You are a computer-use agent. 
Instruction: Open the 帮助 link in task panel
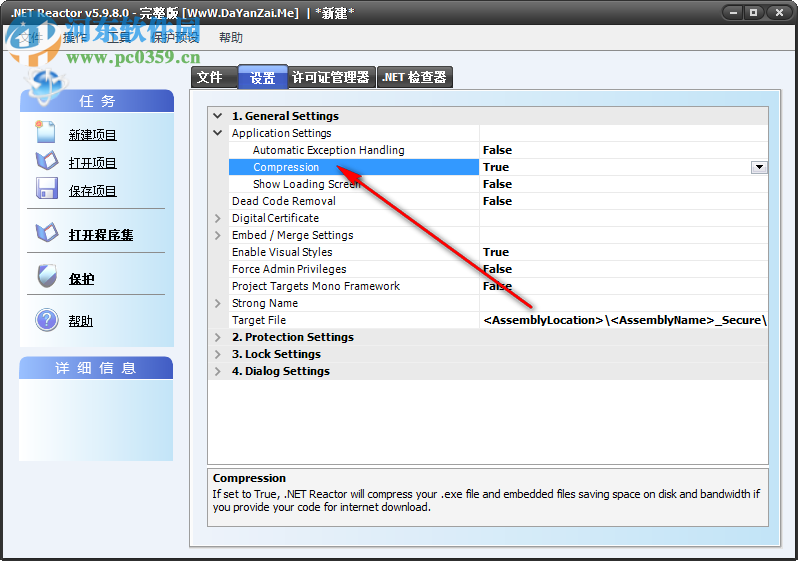coord(81,321)
